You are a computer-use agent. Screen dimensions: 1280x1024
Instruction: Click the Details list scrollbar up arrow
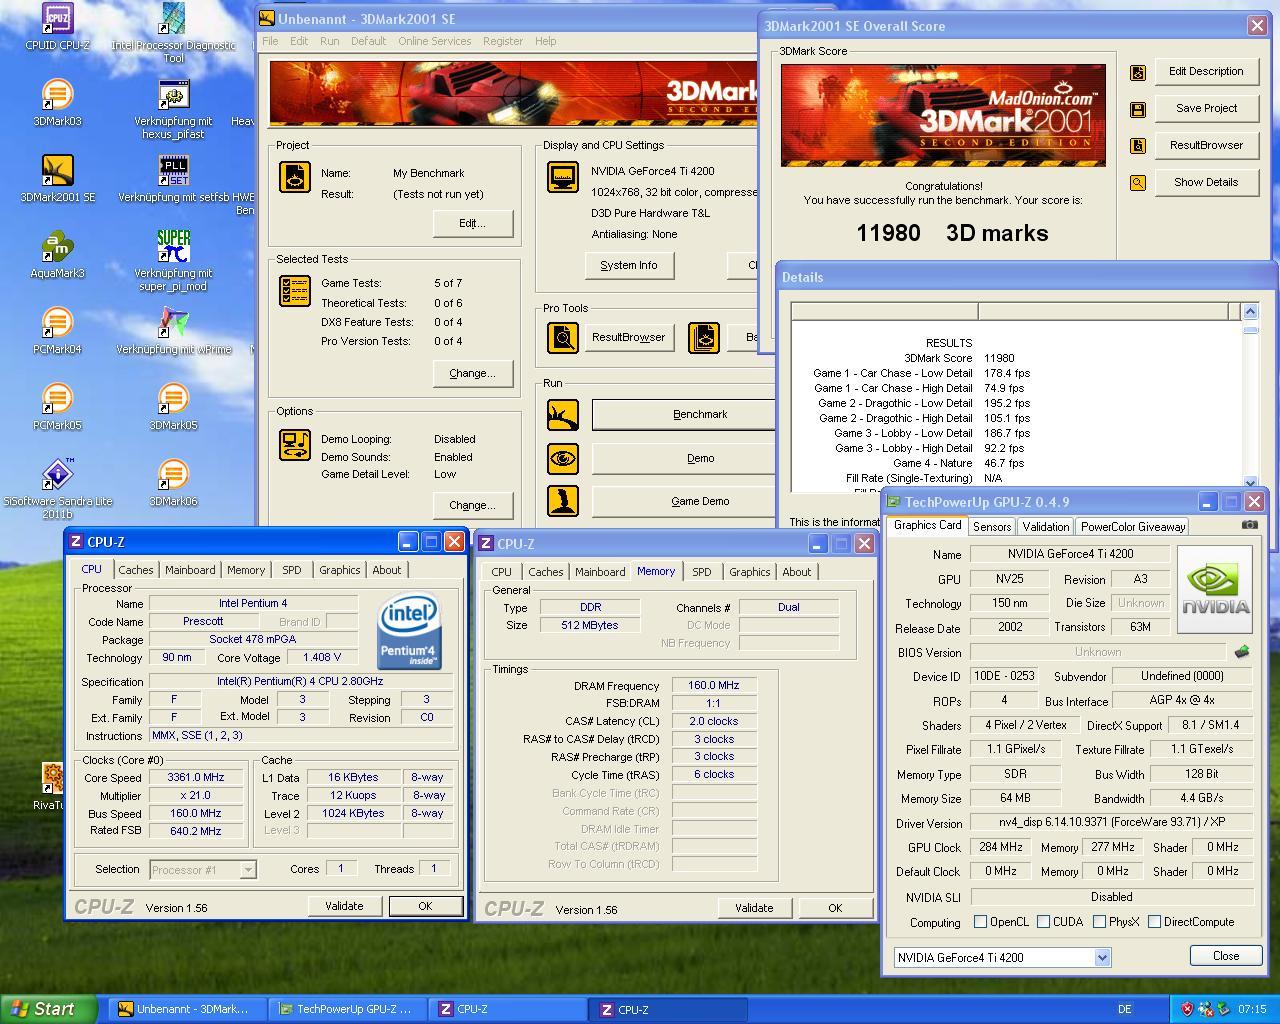(x=1250, y=311)
